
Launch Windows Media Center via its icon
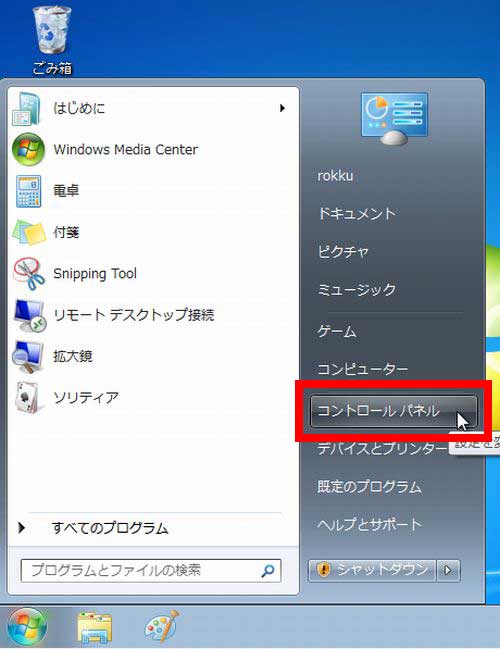(x=28, y=149)
